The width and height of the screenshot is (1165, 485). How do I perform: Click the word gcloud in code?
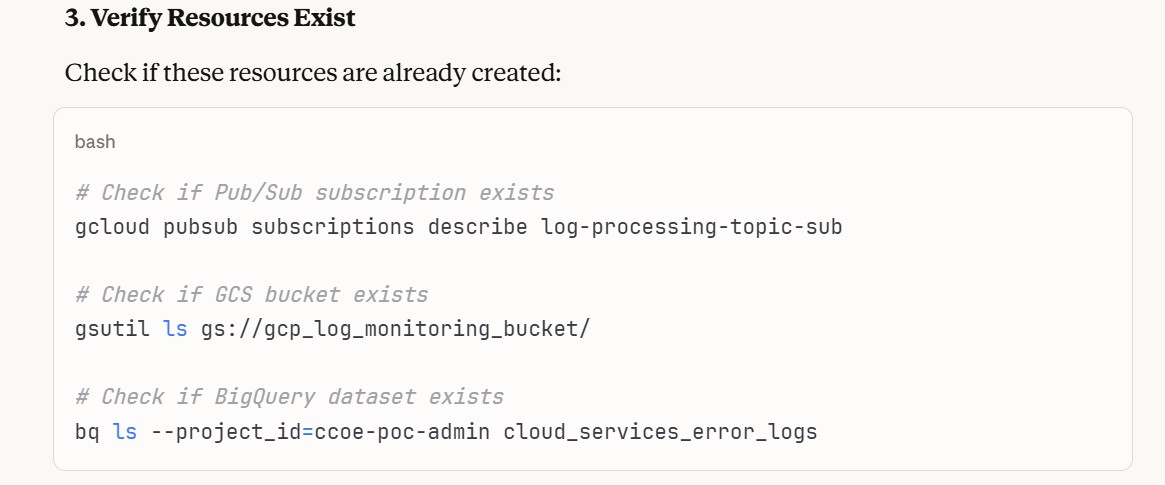click(x=113, y=227)
